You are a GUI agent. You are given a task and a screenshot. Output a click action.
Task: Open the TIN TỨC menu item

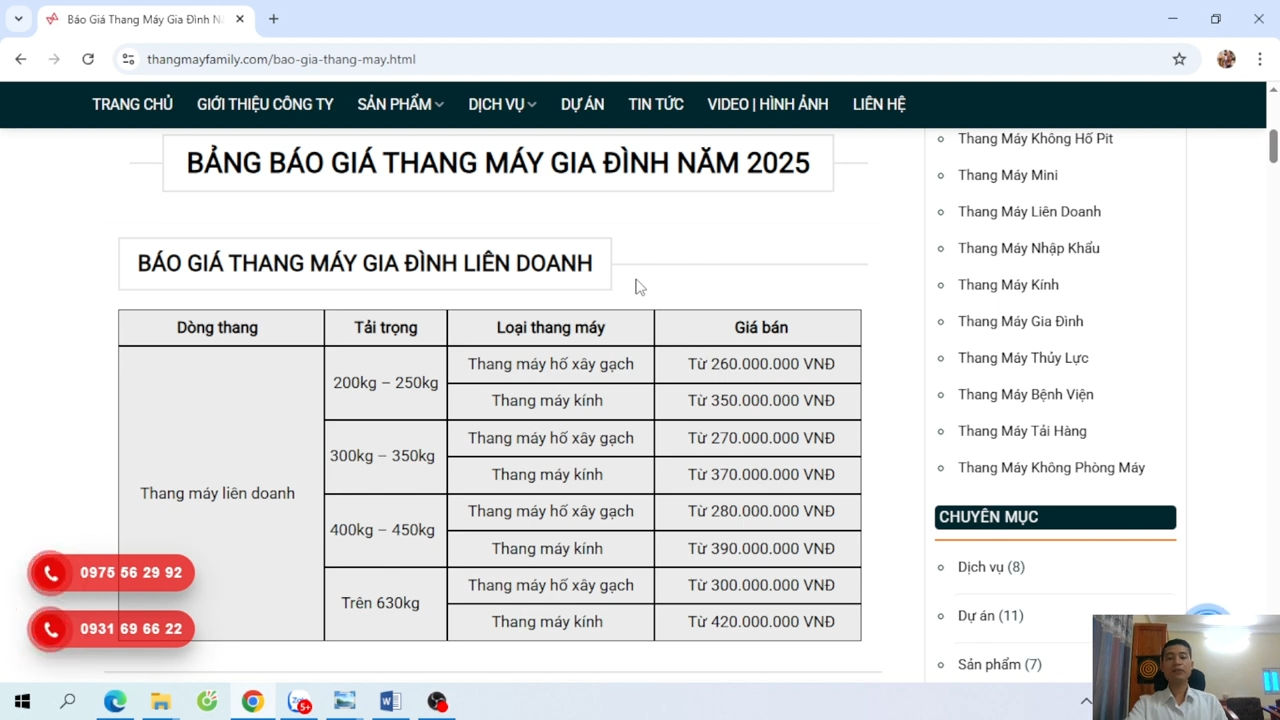(x=655, y=104)
